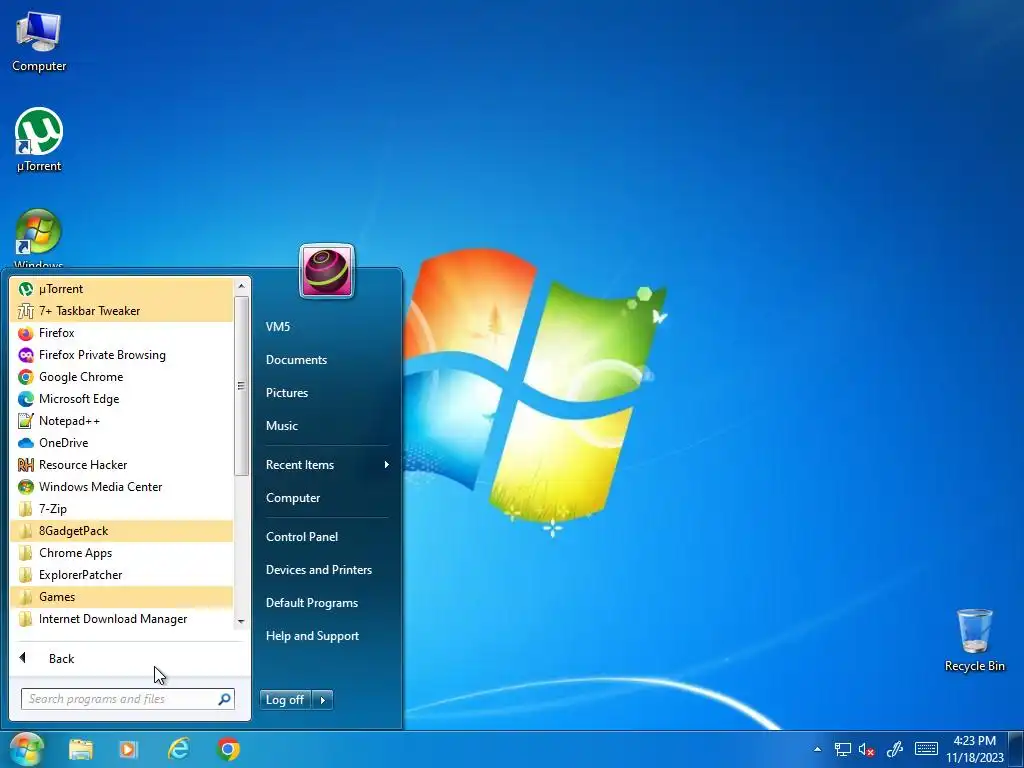This screenshot has width=1024, height=768.
Task: Click the pen/tablet input tray icon
Action: (895, 749)
